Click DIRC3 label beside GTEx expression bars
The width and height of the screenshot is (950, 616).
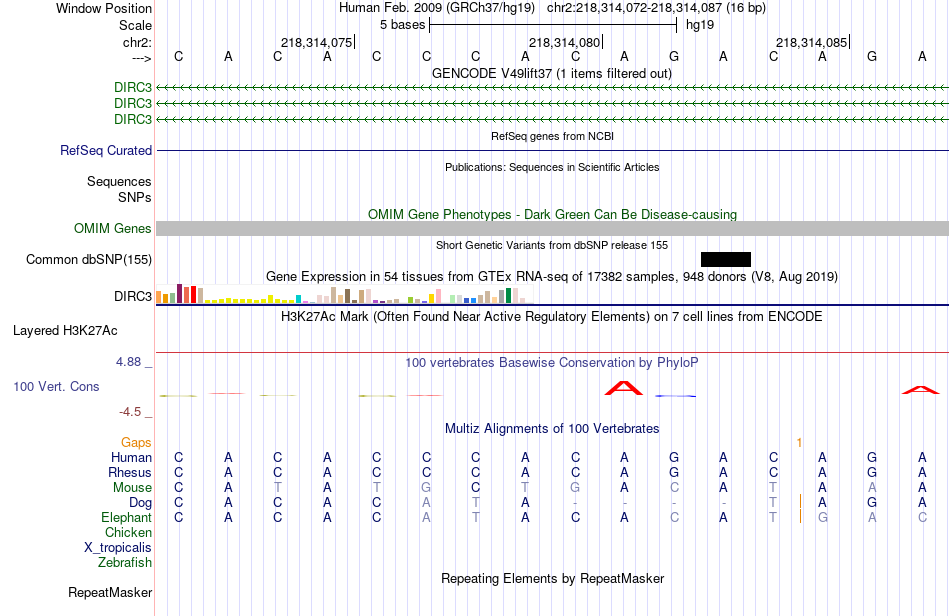(133, 296)
